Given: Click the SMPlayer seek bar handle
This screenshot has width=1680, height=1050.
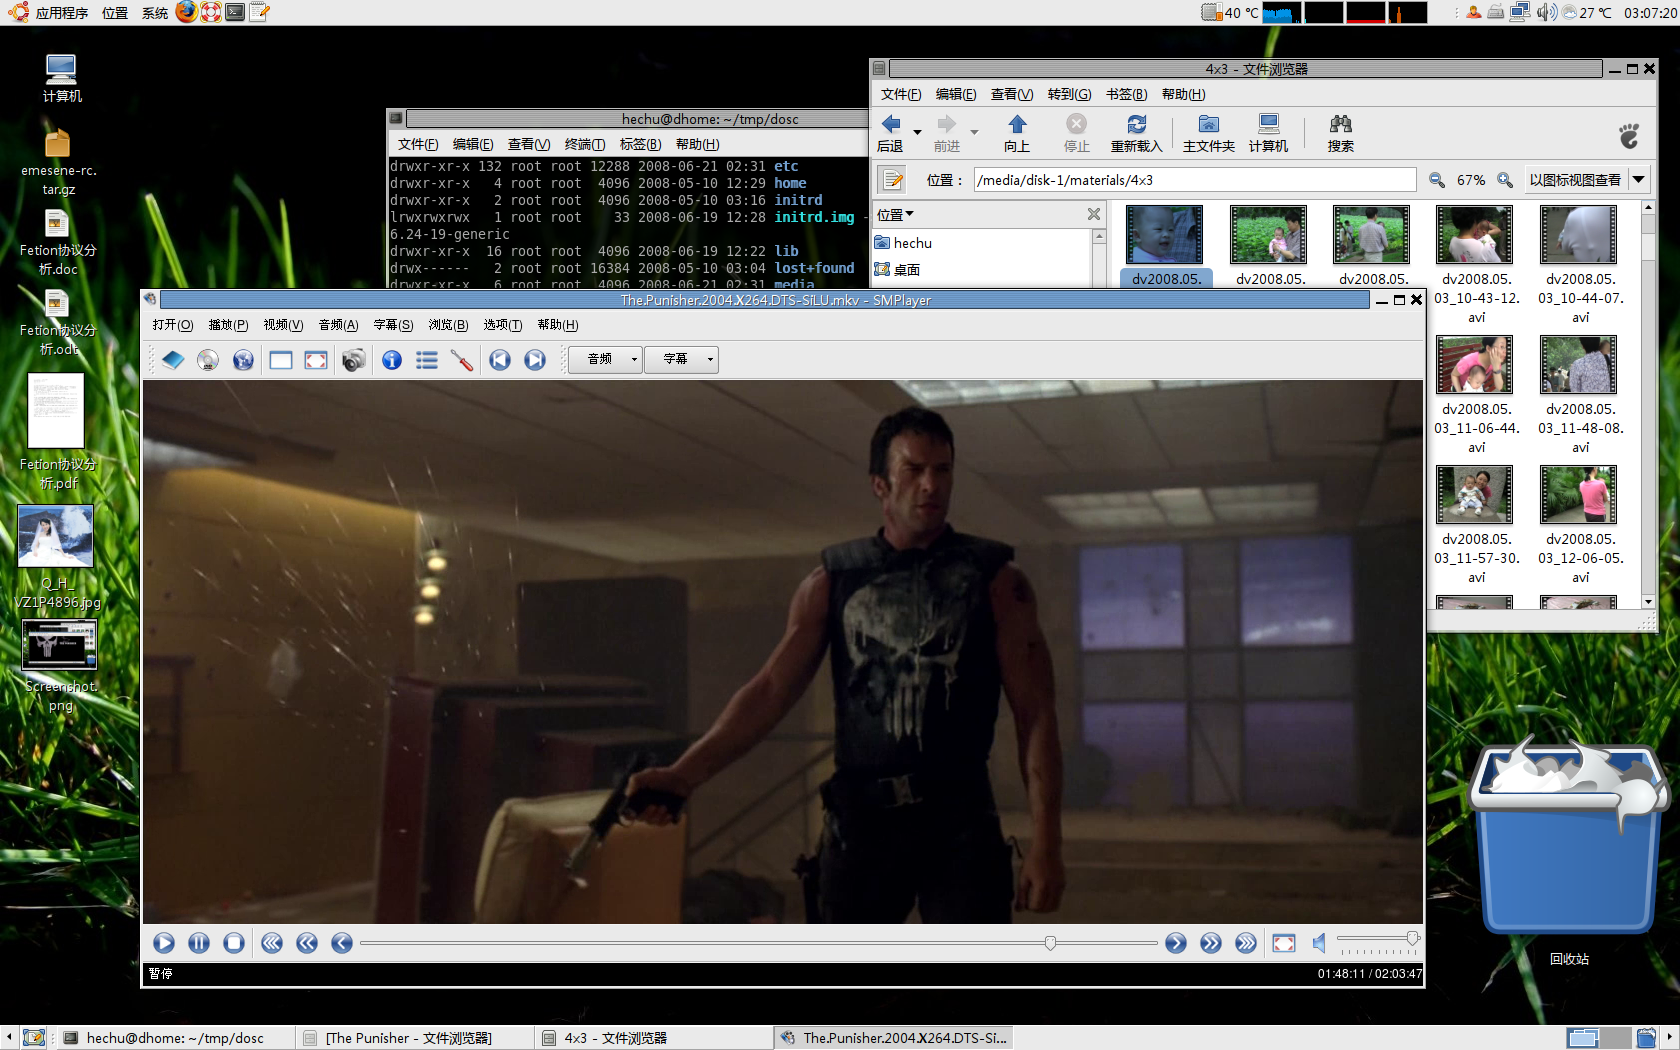Looking at the screenshot, I should tap(1050, 943).
